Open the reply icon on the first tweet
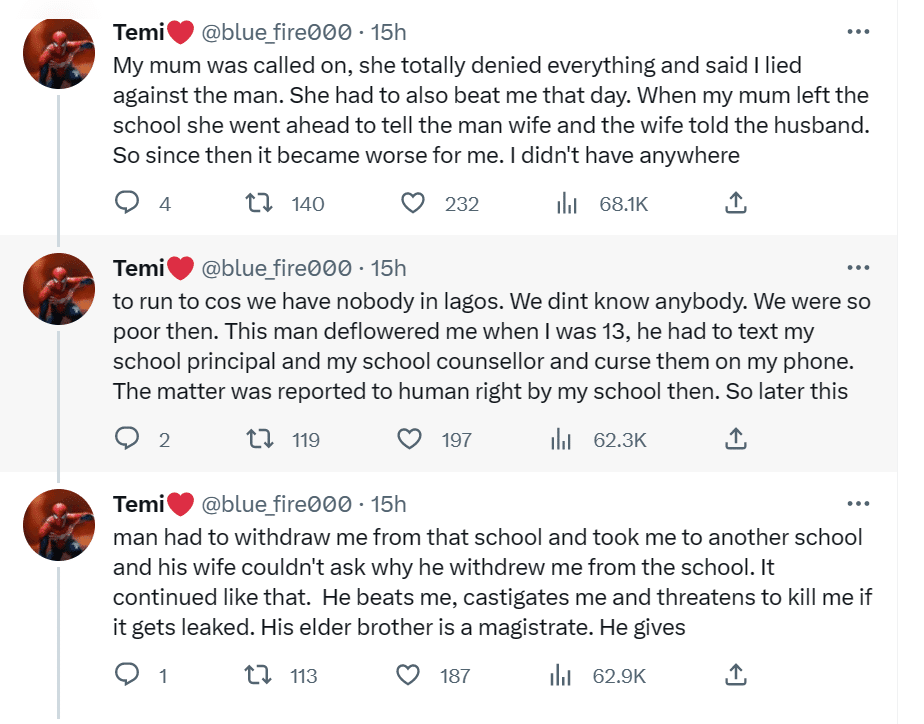This screenshot has width=924, height=724. (128, 202)
